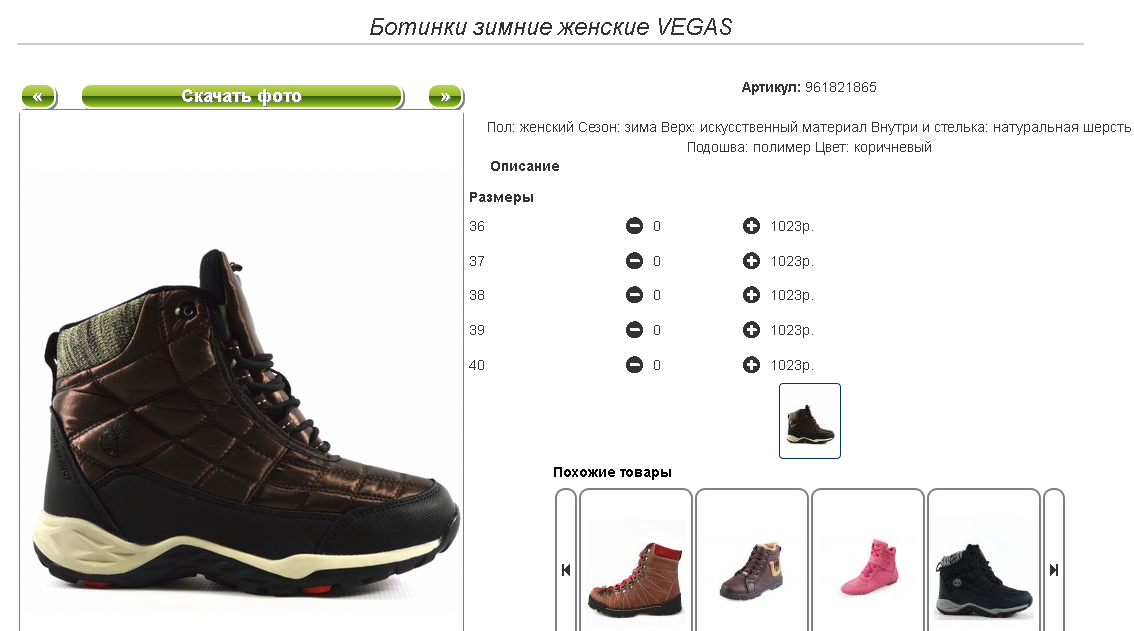Go to next product with » button
Image resolution: width=1134 pixels, height=631 pixels.
tap(446, 96)
